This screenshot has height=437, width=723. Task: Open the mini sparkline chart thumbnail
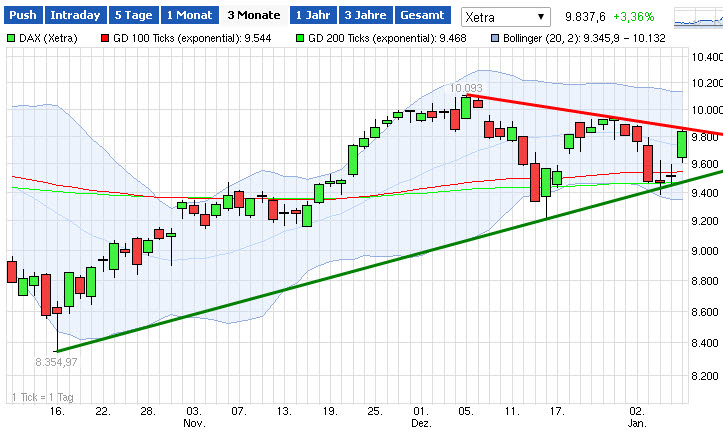point(697,17)
